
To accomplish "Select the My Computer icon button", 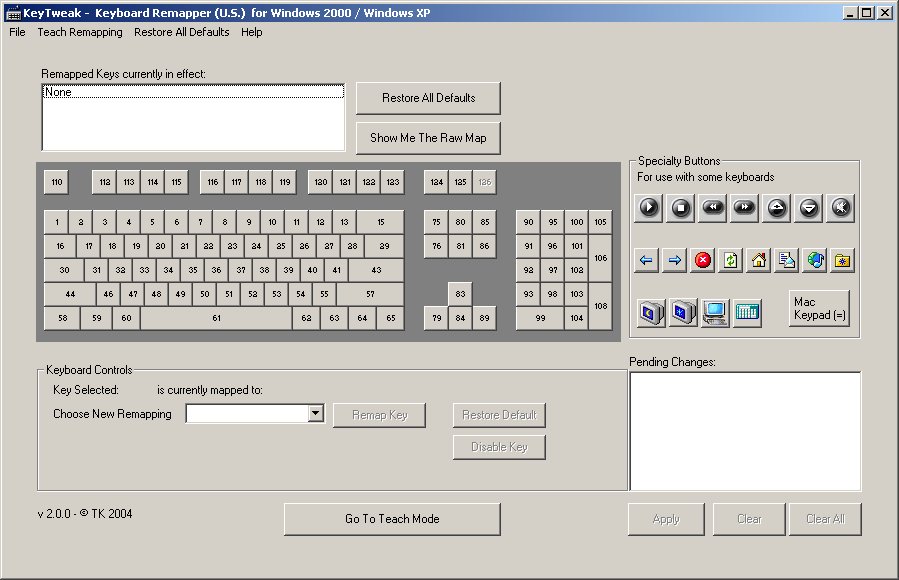I will point(715,312).
